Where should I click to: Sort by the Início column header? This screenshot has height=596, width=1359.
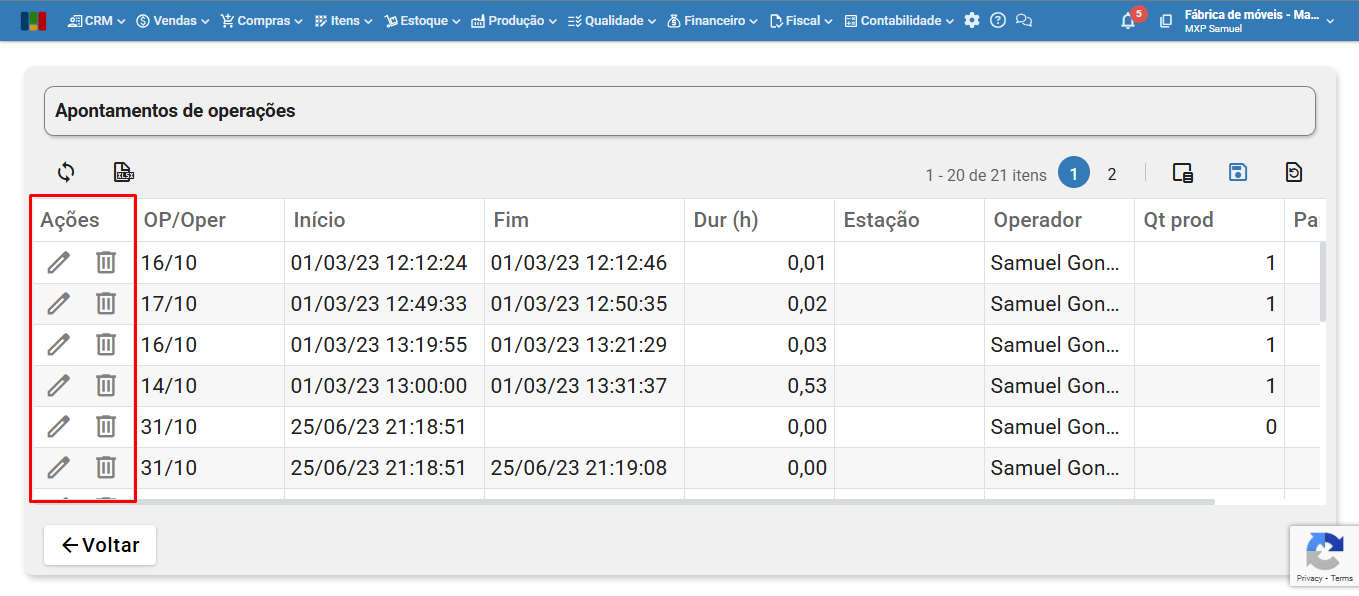(319, 220)
